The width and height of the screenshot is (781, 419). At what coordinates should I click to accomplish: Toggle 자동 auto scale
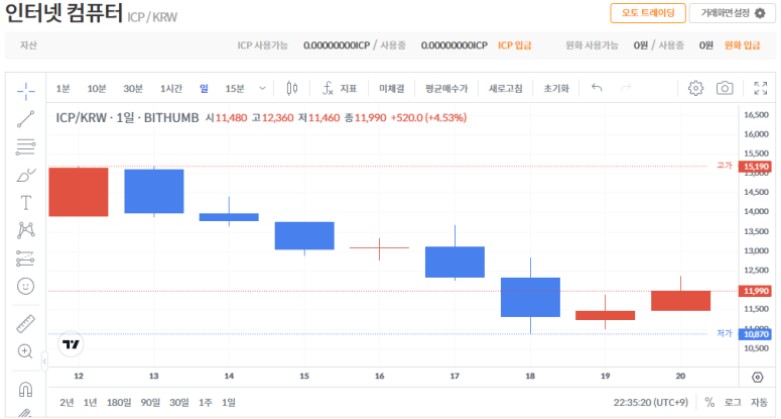coord(759,403)
